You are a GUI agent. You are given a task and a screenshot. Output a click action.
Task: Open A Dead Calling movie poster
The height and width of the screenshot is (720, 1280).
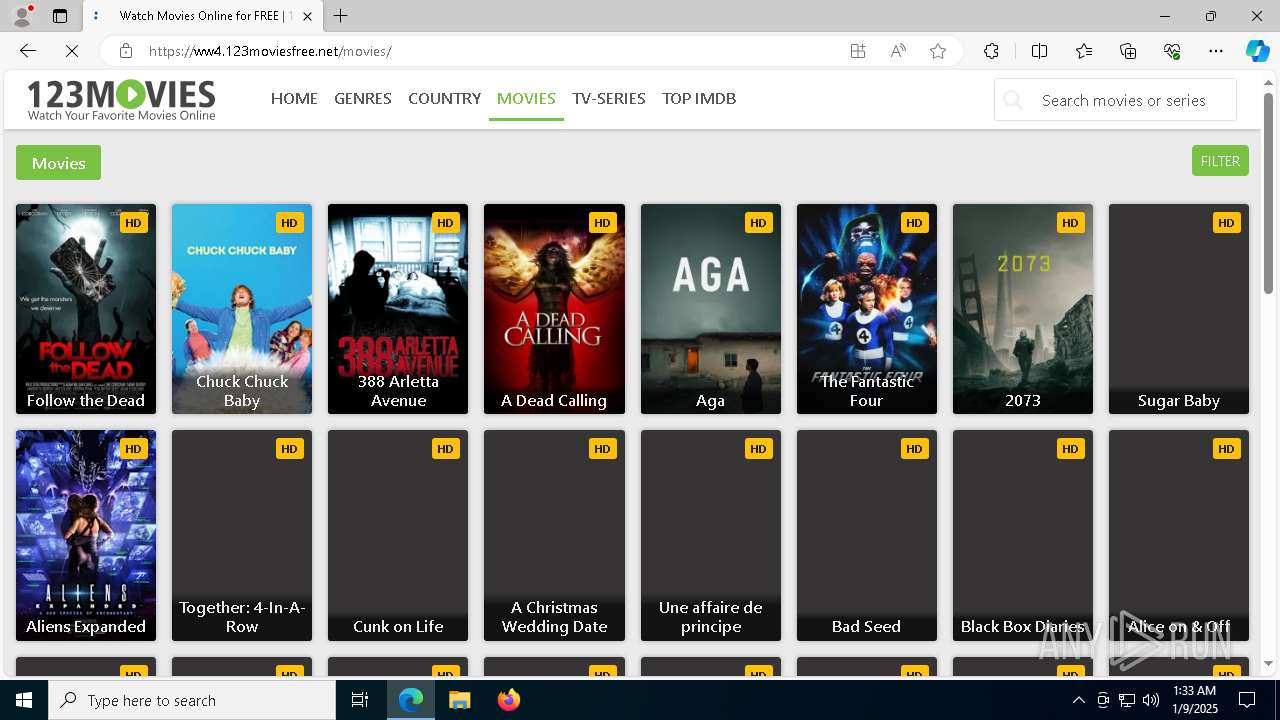click(x=554, y=309)
